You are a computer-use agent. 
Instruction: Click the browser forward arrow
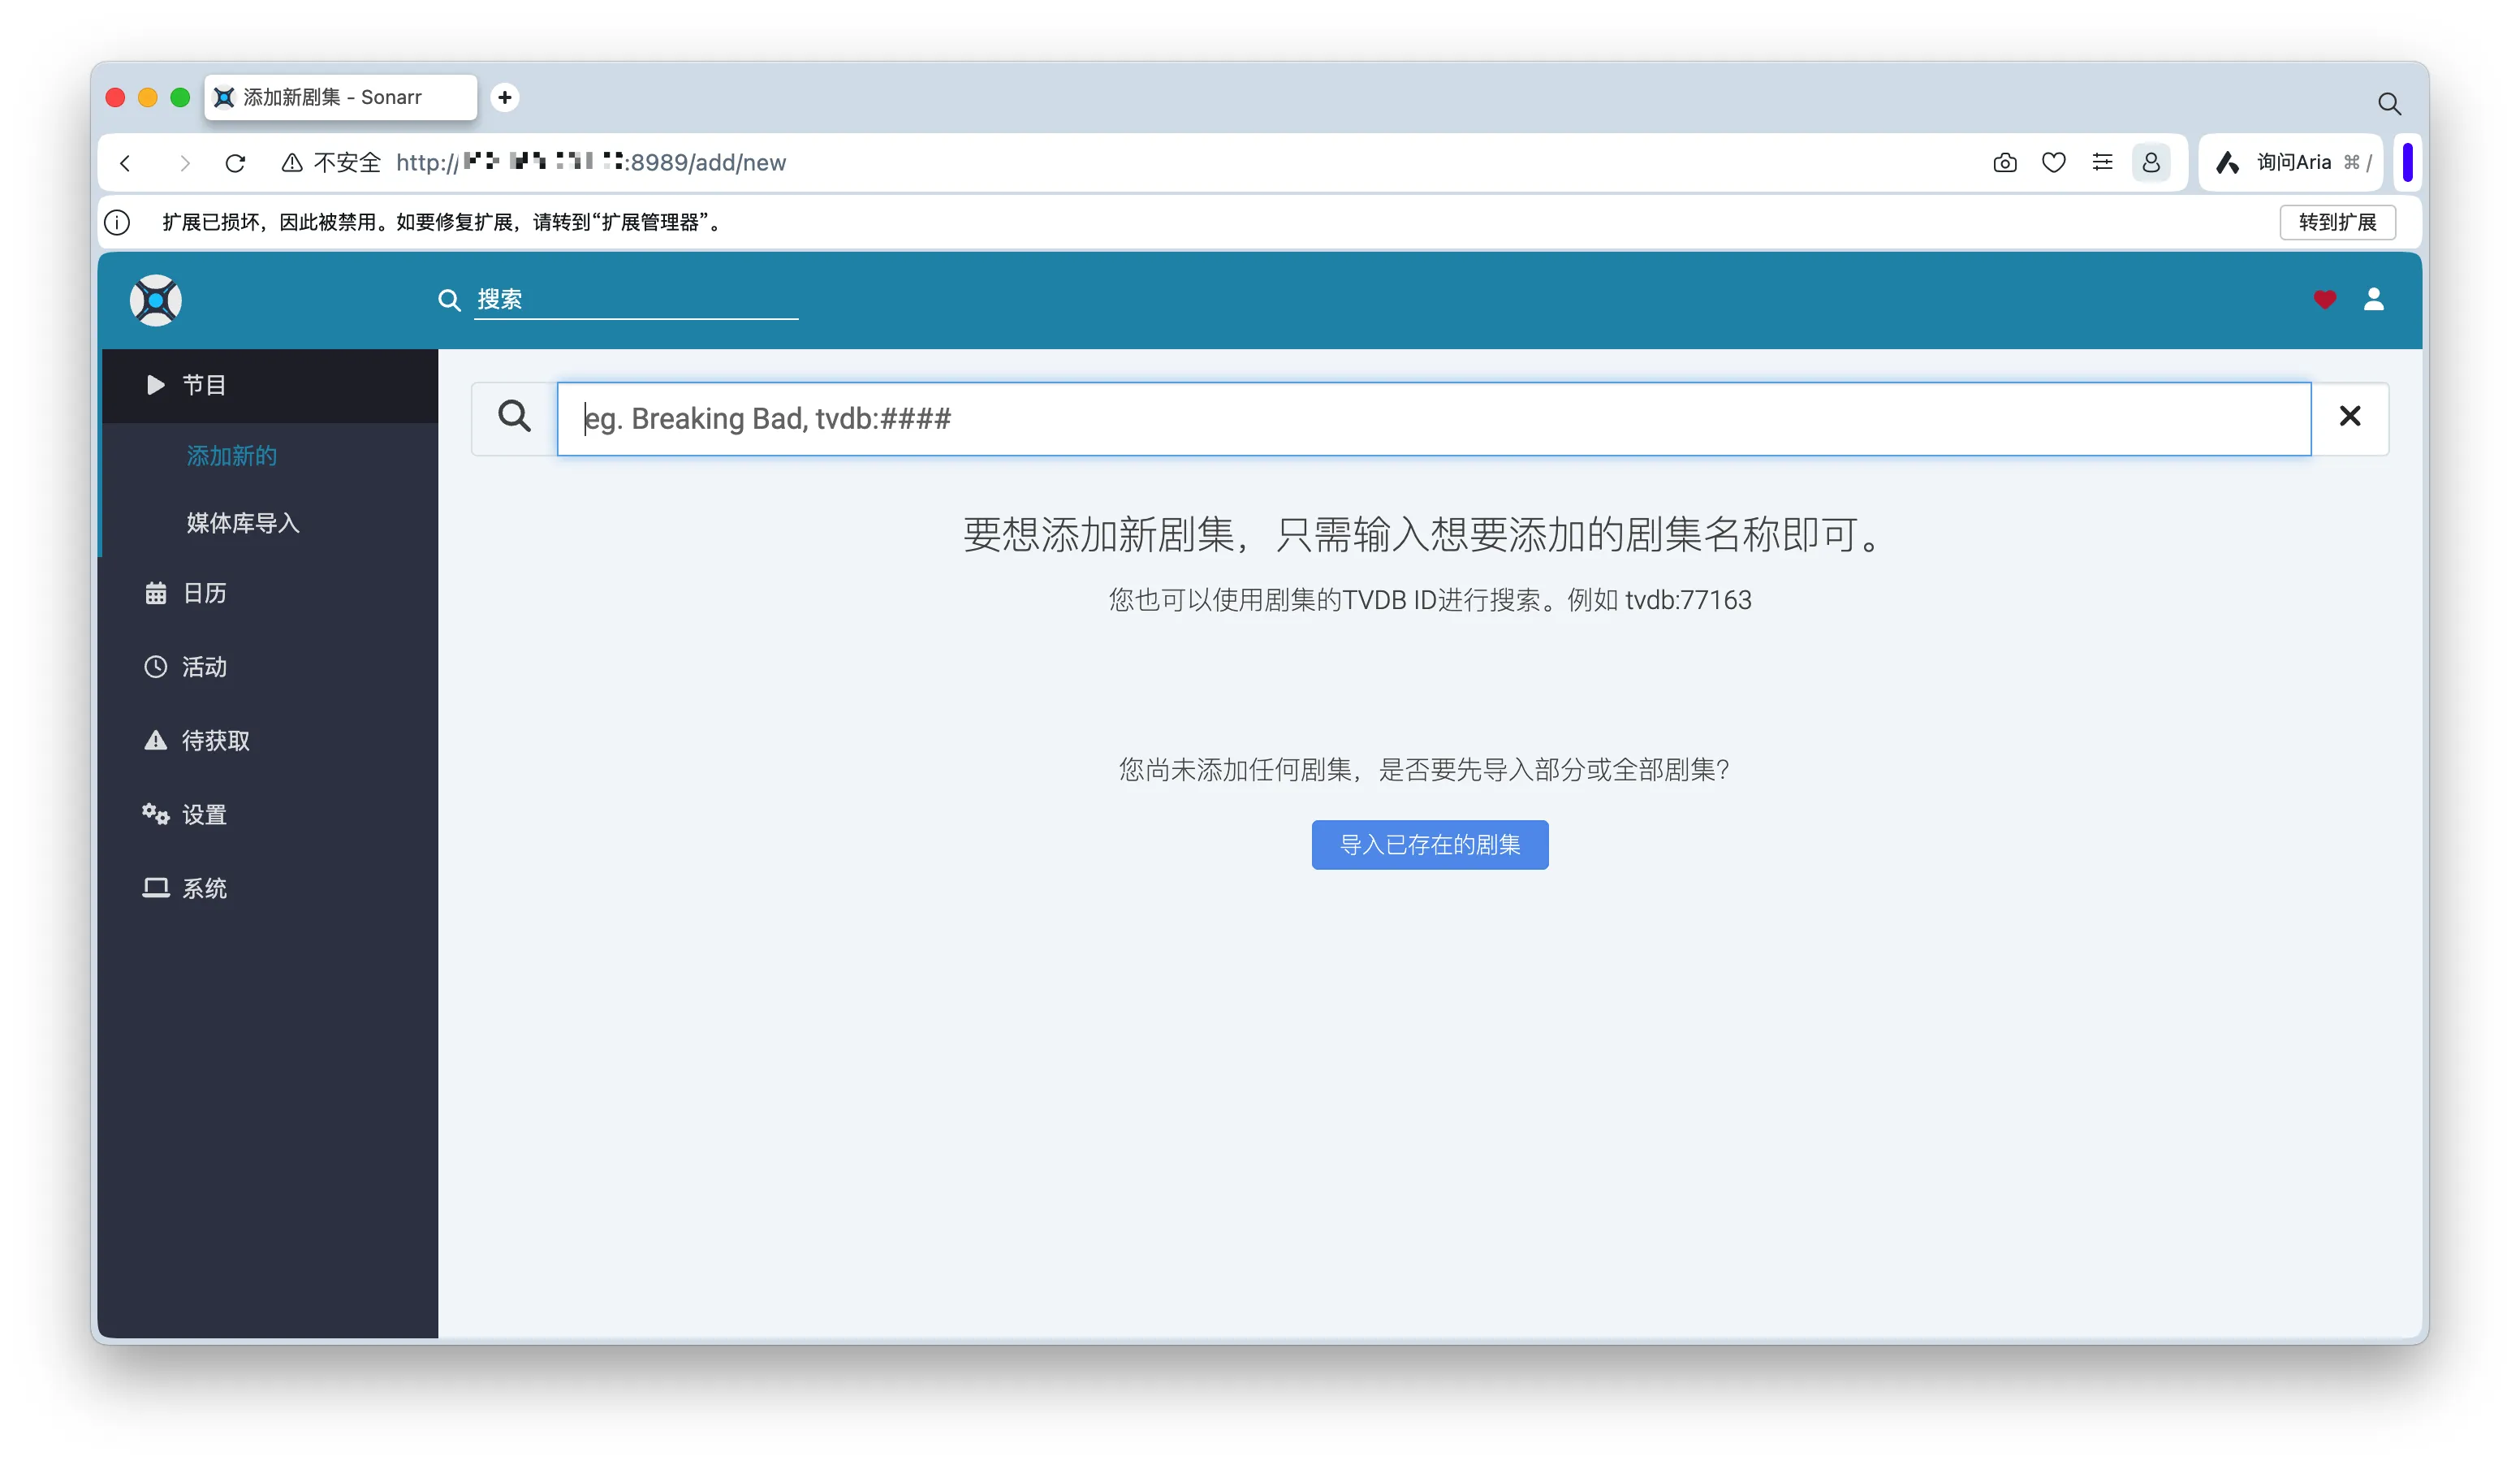click(184, 163)
